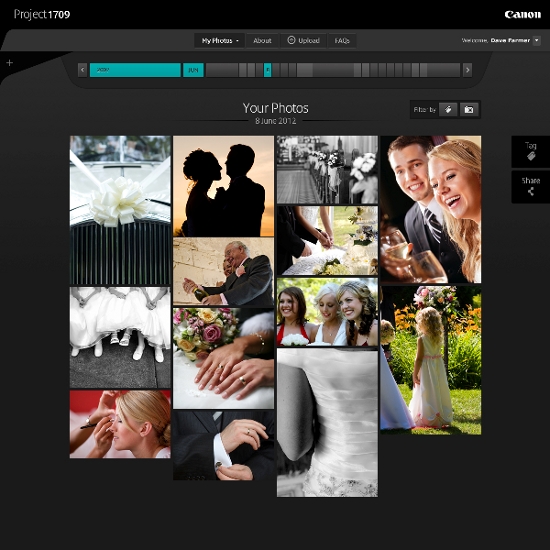Open the Dave Farmer account dropdown arrow
Image resolution: width=550 pixels, height=550 pixels.
[537, 40]
